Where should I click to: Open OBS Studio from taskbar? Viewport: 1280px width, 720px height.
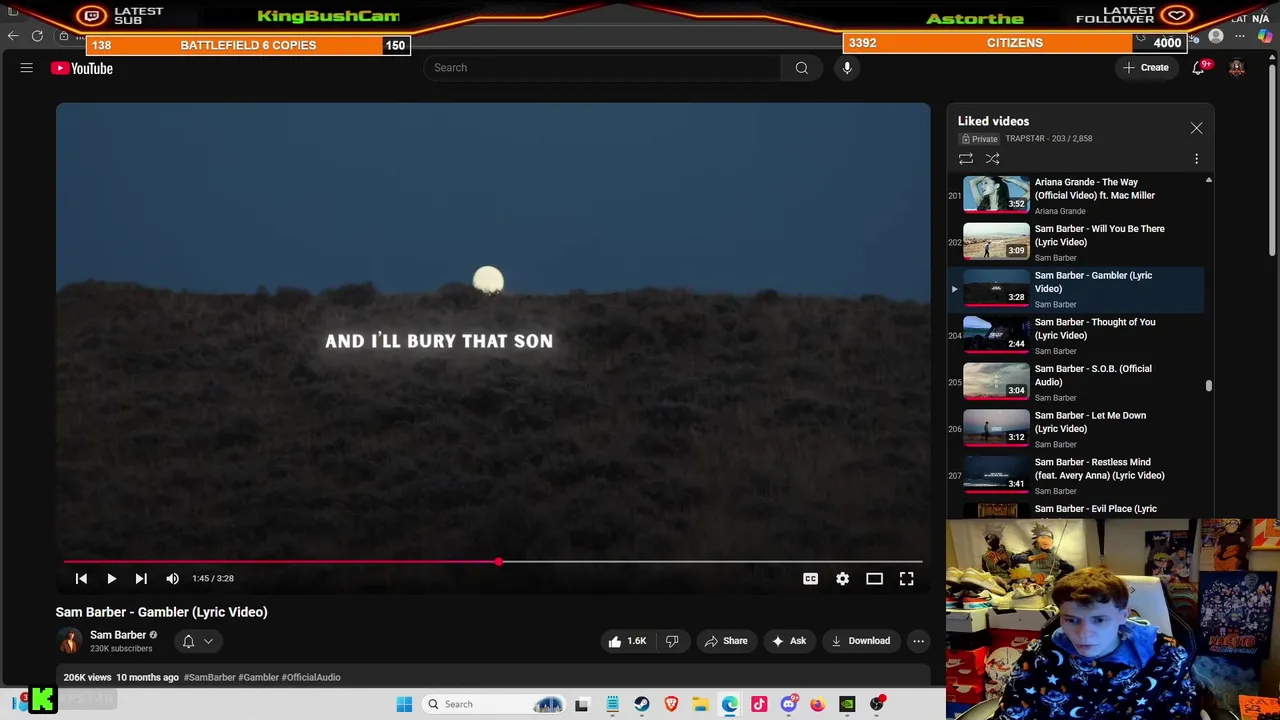(x=877, y=704)
